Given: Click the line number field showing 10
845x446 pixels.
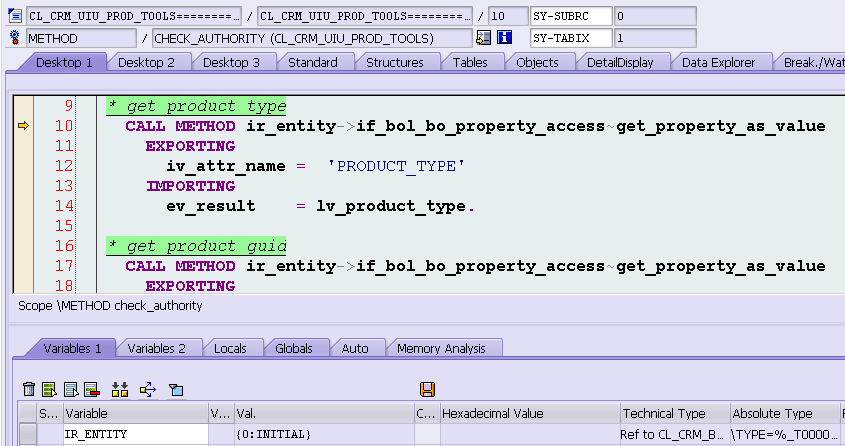Looking at the screenshot, I should (508, 16).
